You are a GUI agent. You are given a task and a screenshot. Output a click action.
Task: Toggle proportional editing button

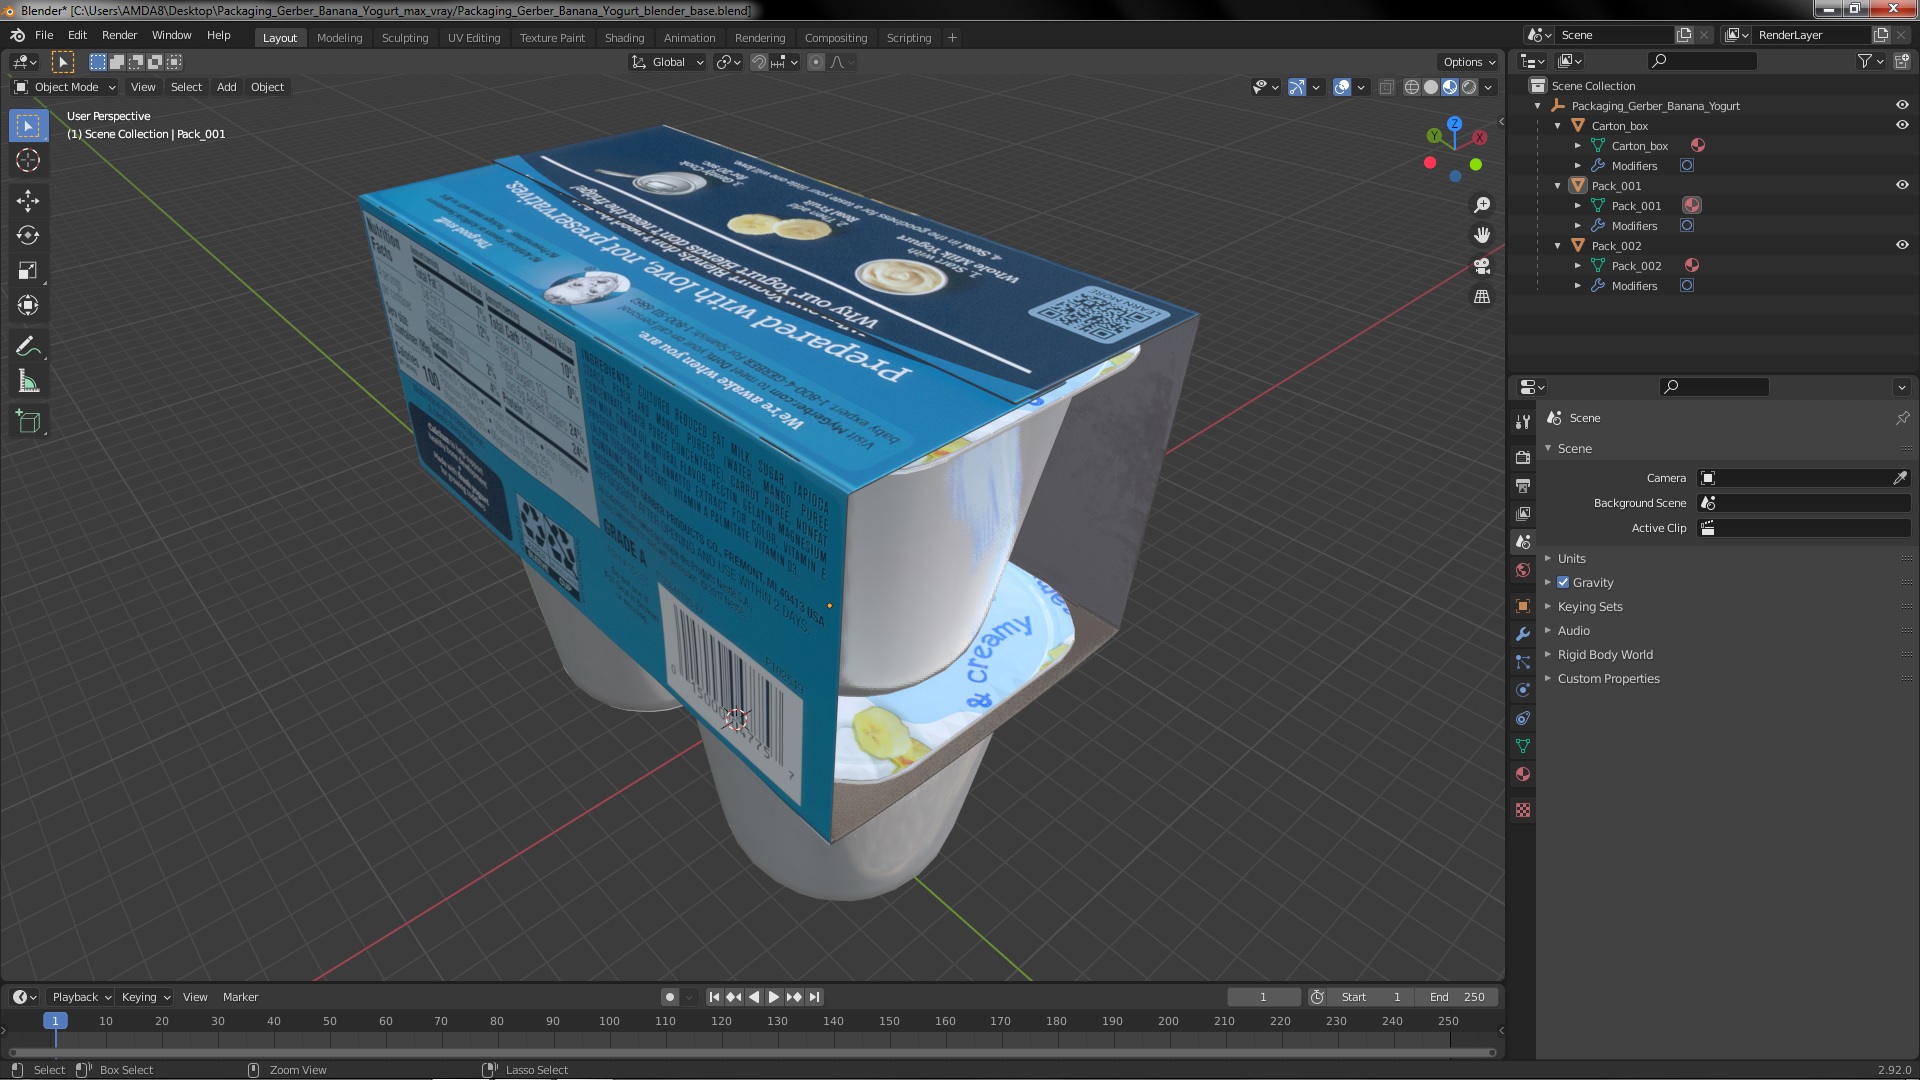coord(816,62)
